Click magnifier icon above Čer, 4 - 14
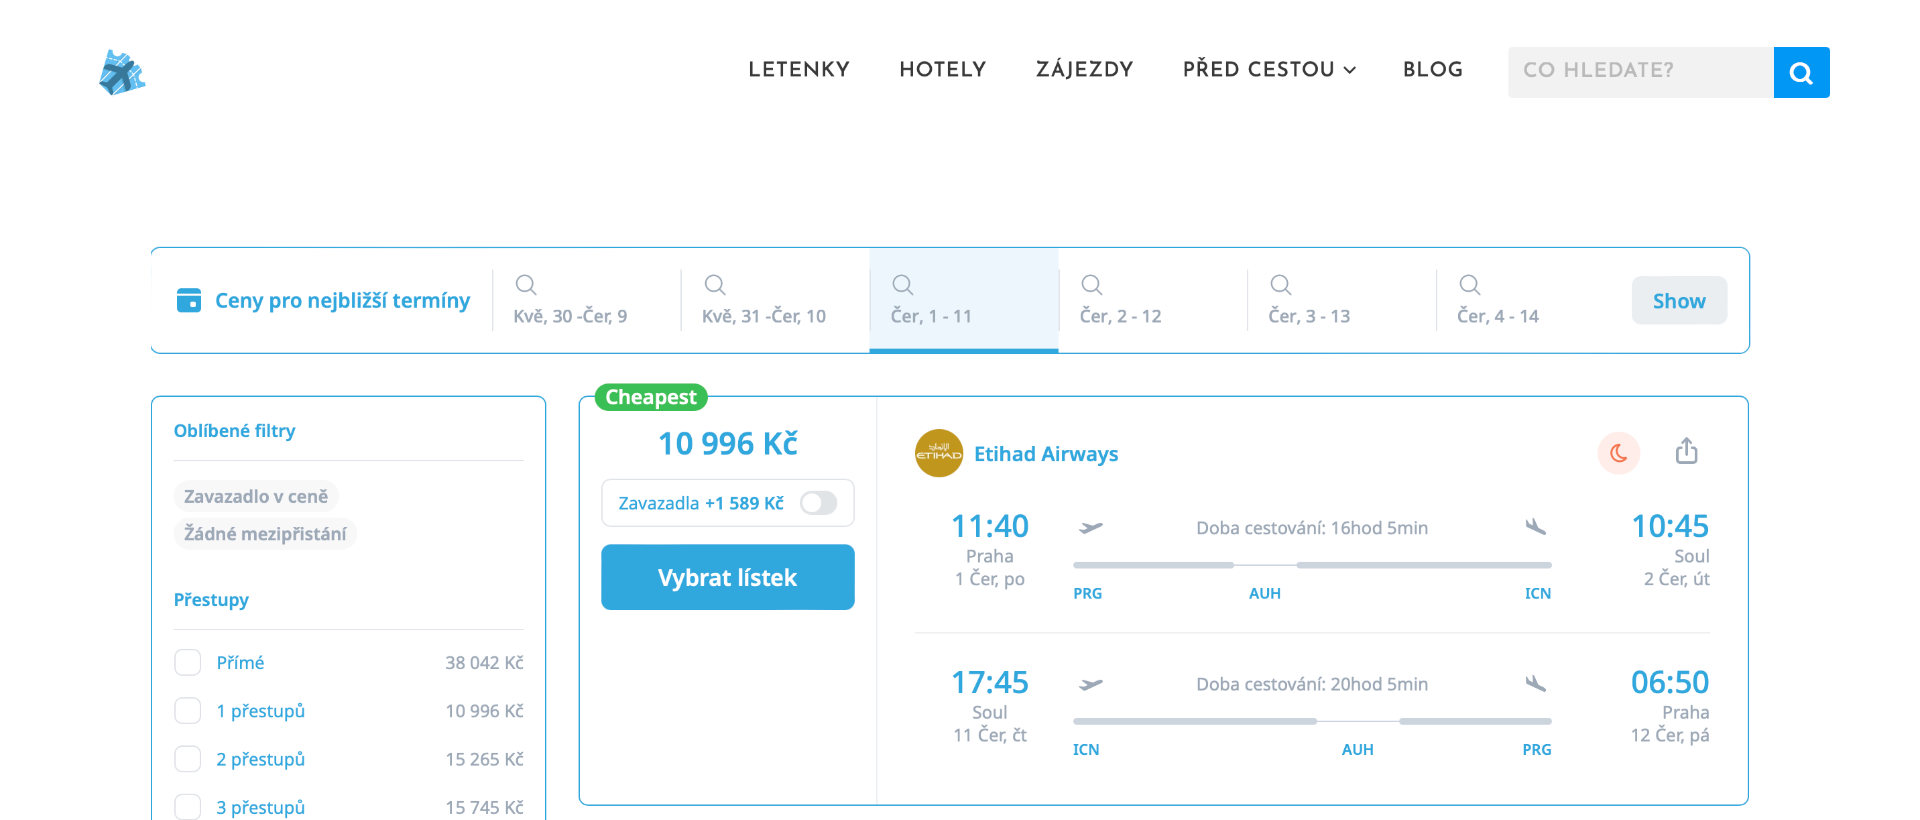This screenshot has height=820, width=1920. pyautogui.click(x=1469, y=285)
